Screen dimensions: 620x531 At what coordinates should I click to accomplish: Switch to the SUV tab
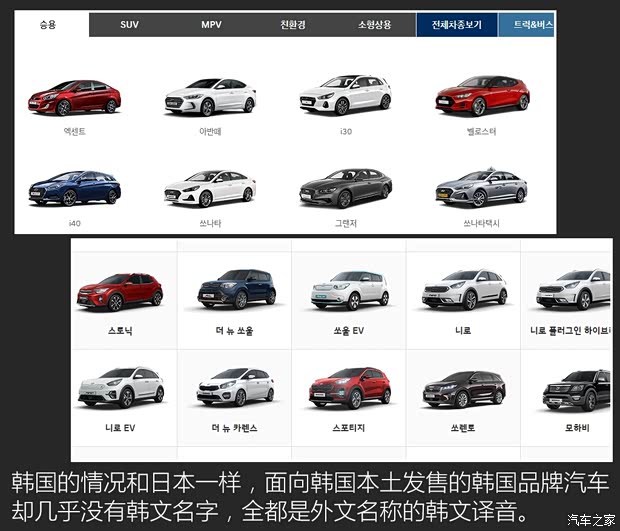click(x=129, y=25)
